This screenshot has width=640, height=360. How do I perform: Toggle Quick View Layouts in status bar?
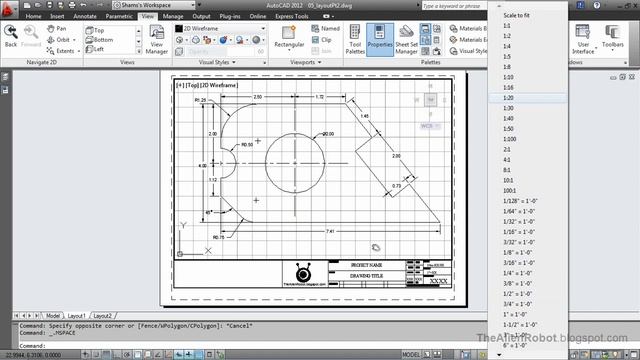(426, 355)
